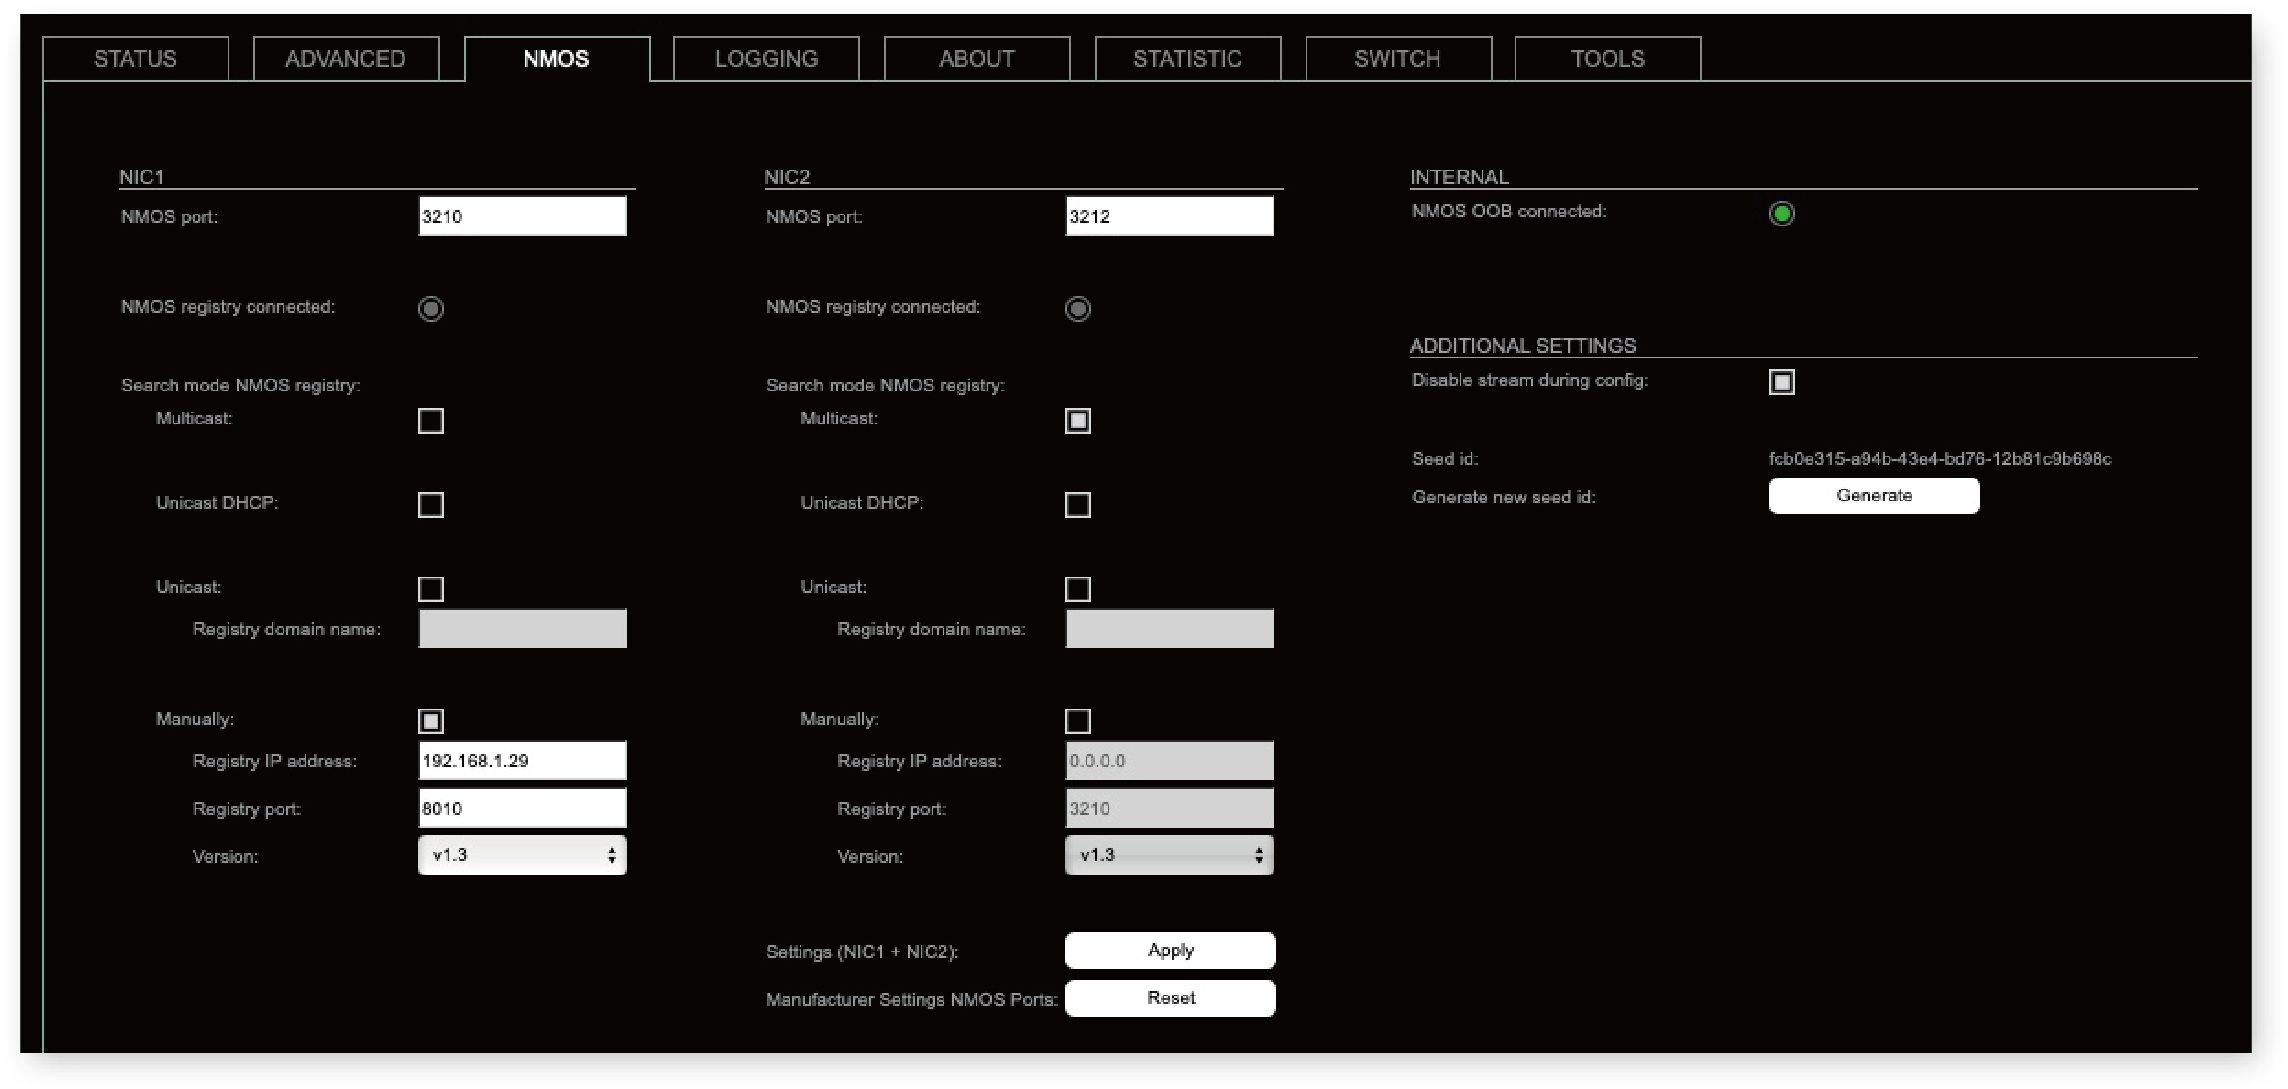
Task: Switch to the SWITCH tab
Action: 1398,59
